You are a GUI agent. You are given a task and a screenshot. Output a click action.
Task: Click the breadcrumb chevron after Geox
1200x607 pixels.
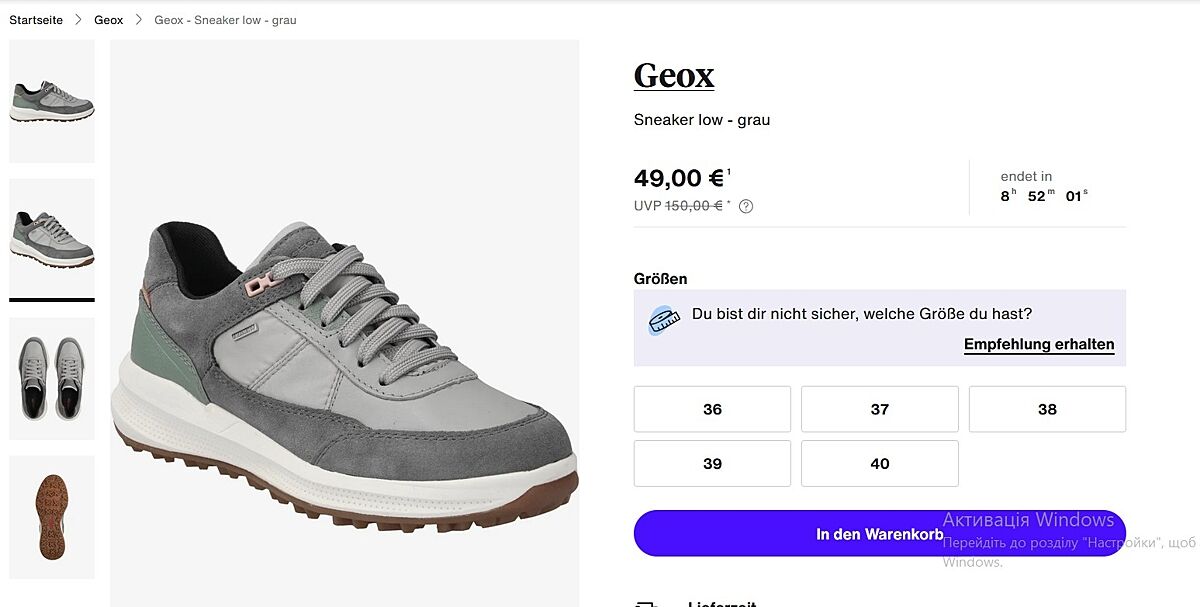pyautogui.click(x=139, y=20)
